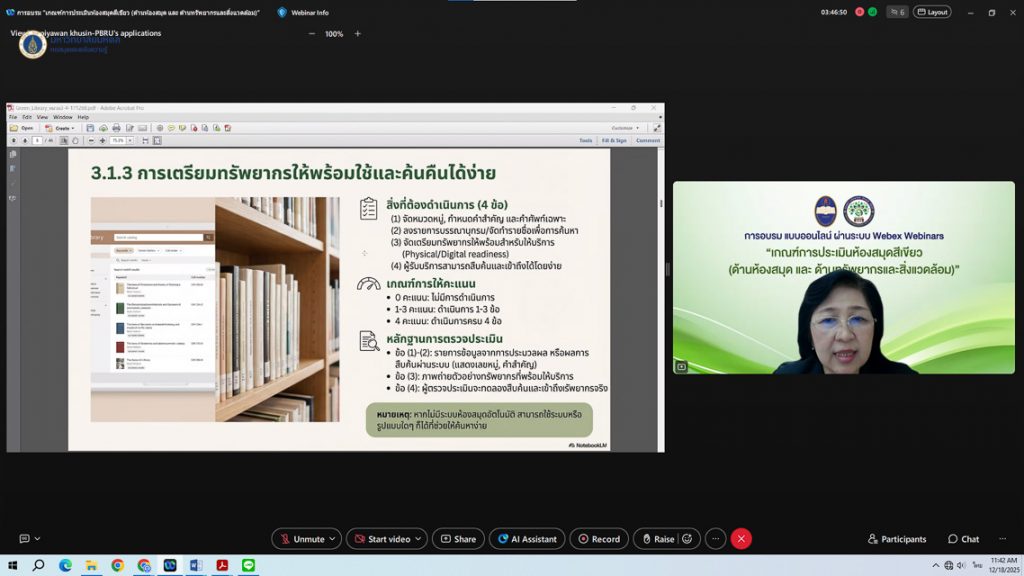The height and width of the screenshot is (576, 1024).
Task: Toggle Unmute microphone
Action: point(300,539)
